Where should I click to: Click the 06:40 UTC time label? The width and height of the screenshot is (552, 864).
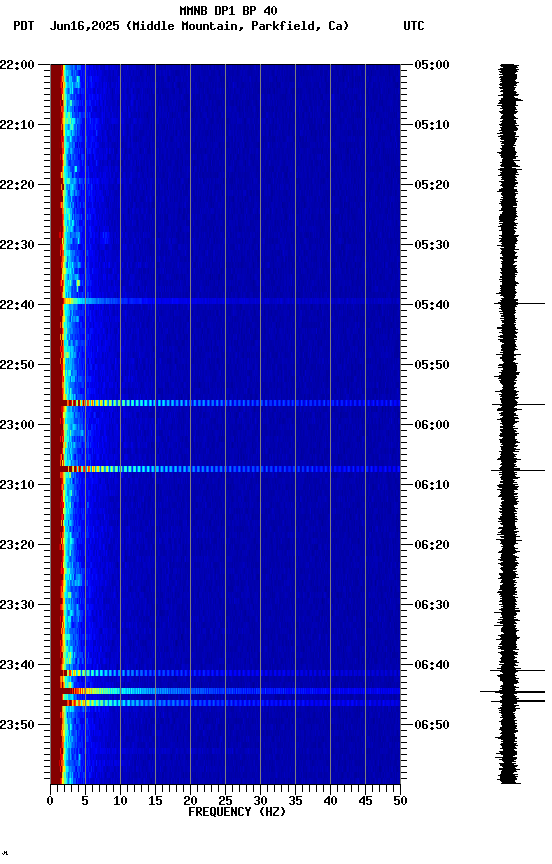(432, 665)
